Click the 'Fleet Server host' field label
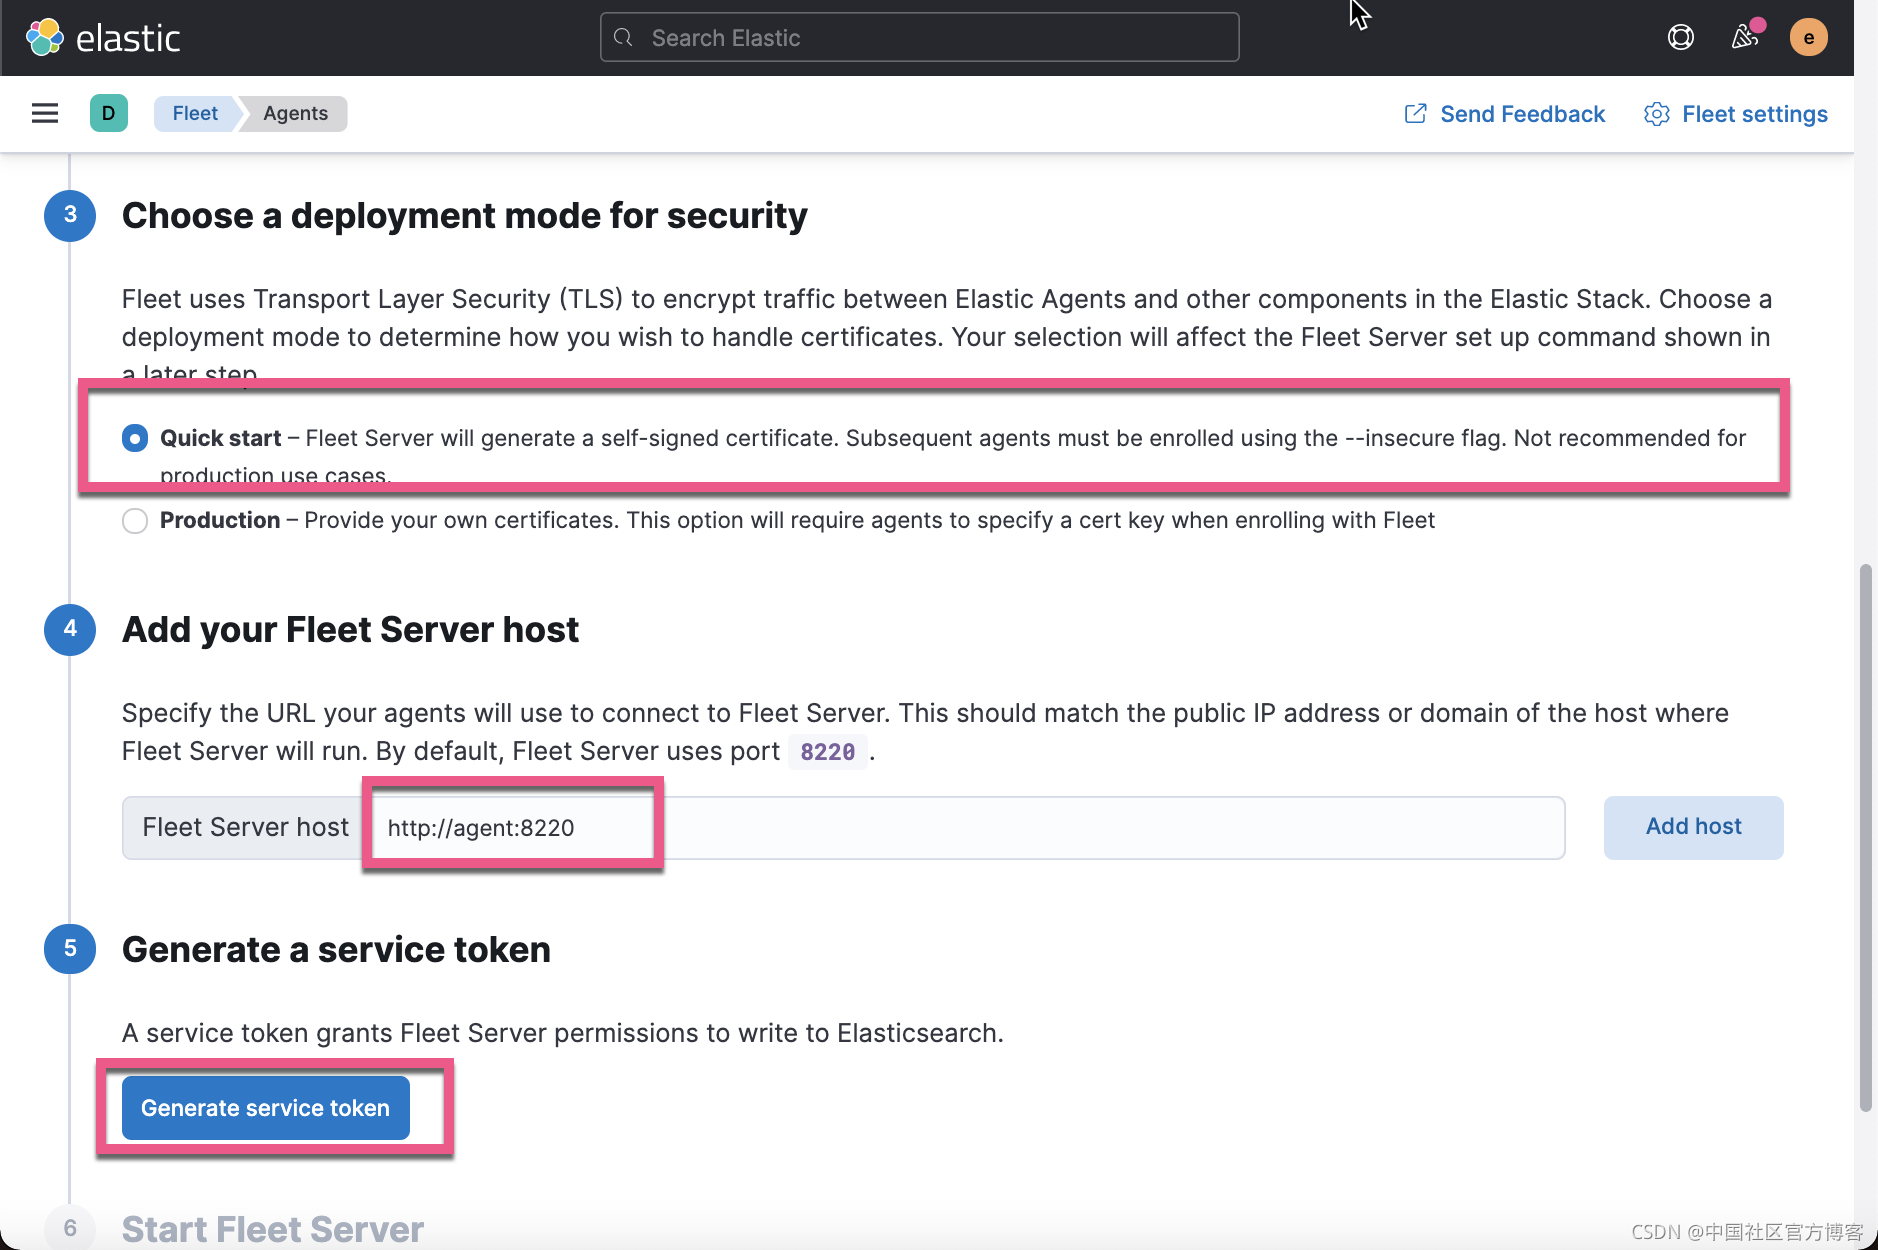The height and width of the screenshot is (1250, 1878). coord(246,828)
